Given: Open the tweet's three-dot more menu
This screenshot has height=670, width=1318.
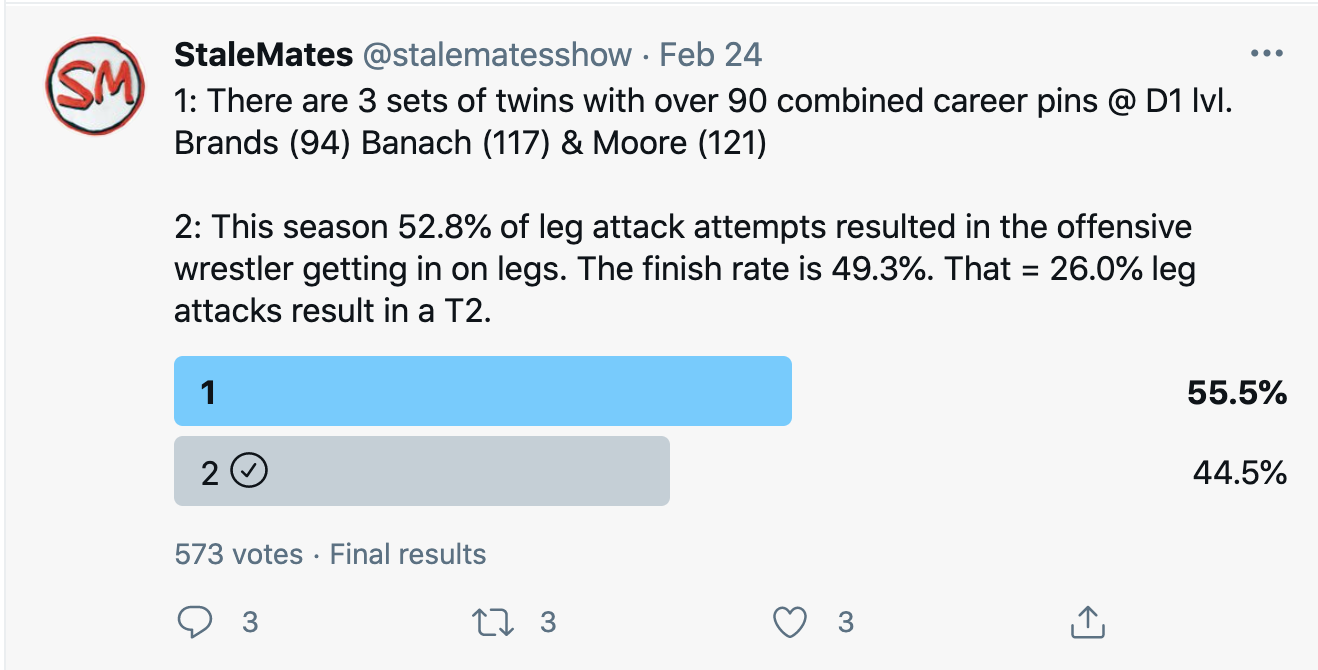Looking at the screenshot, I should point(1266,54).
